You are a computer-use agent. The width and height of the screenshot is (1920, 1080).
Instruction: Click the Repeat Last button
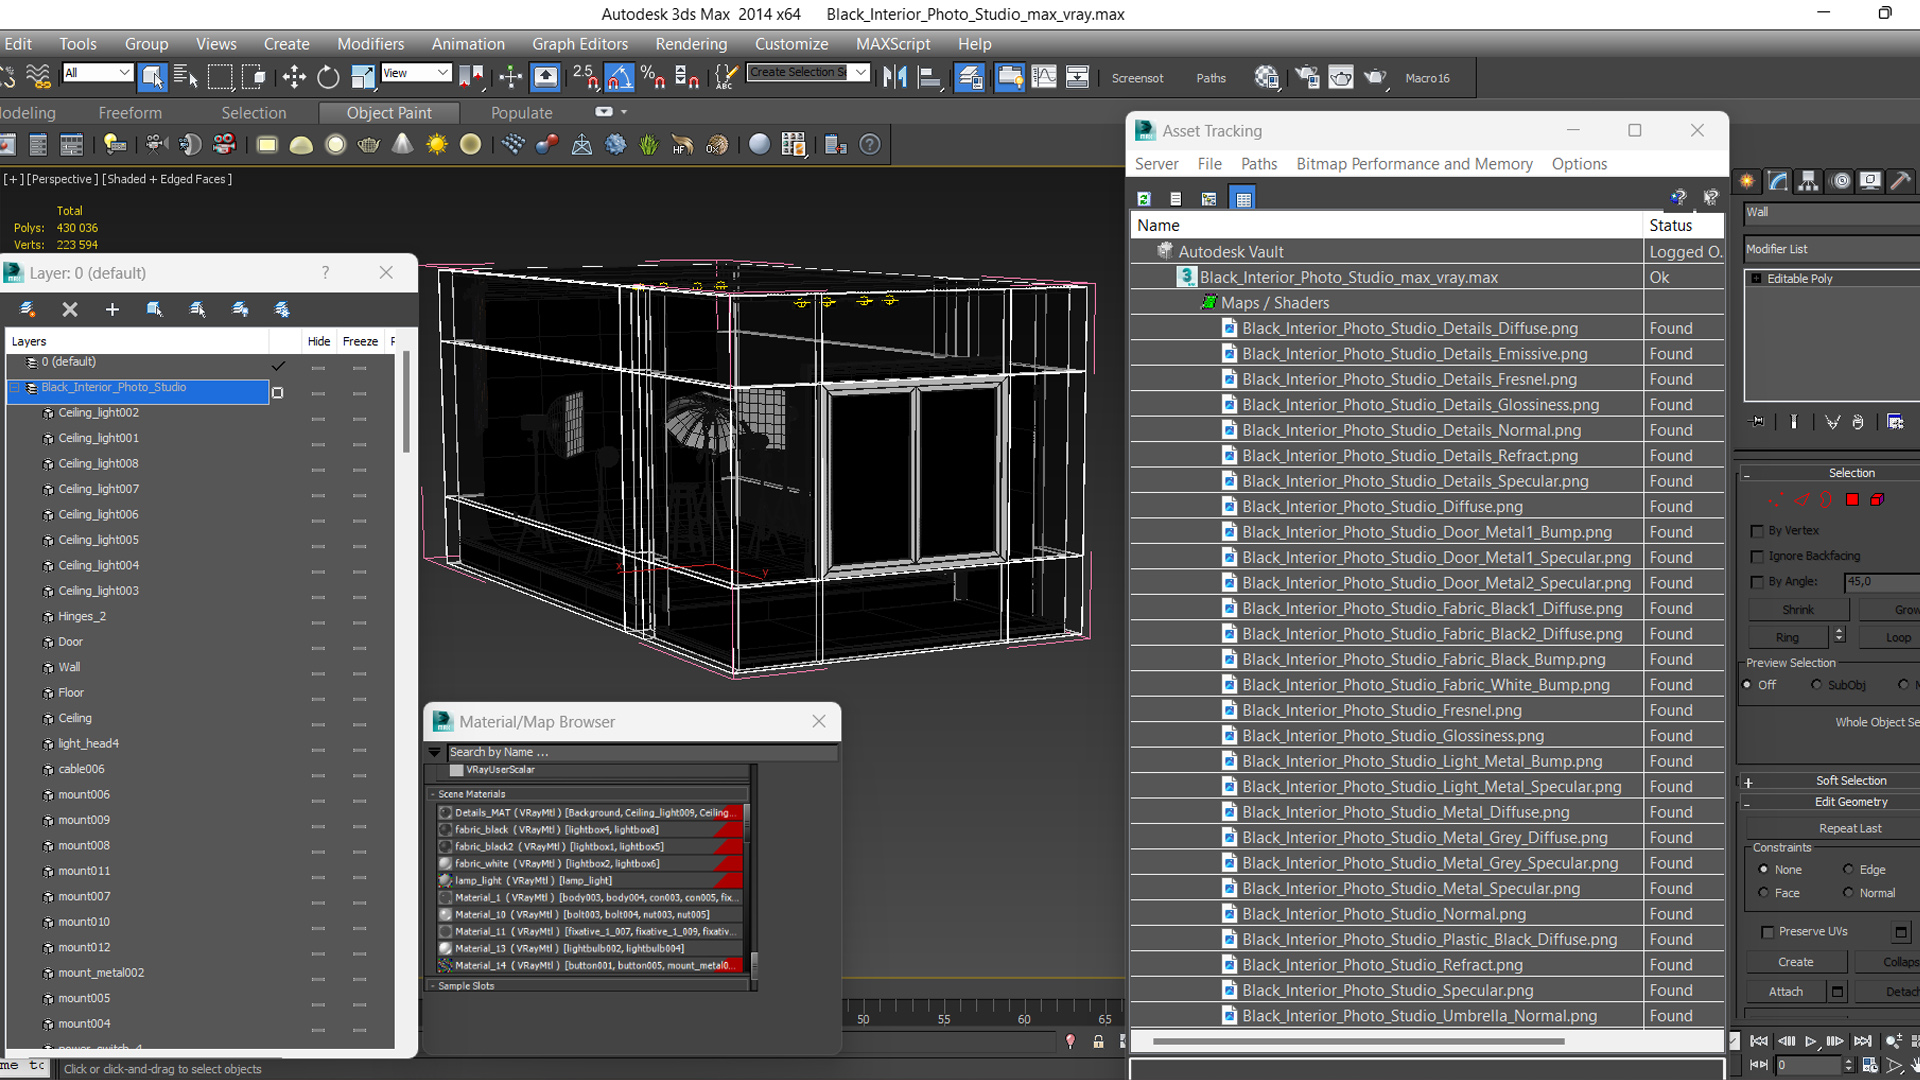coord(1849,829)
